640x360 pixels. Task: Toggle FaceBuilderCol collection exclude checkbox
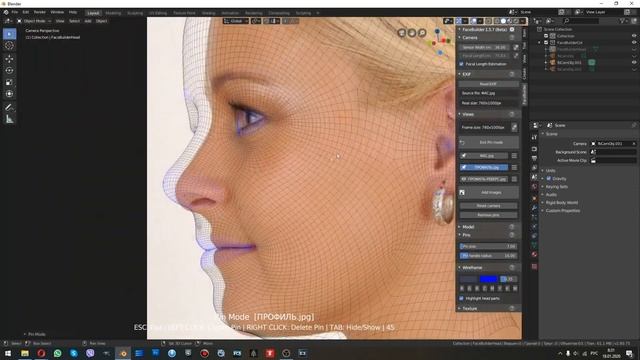(x=546, y=42)
